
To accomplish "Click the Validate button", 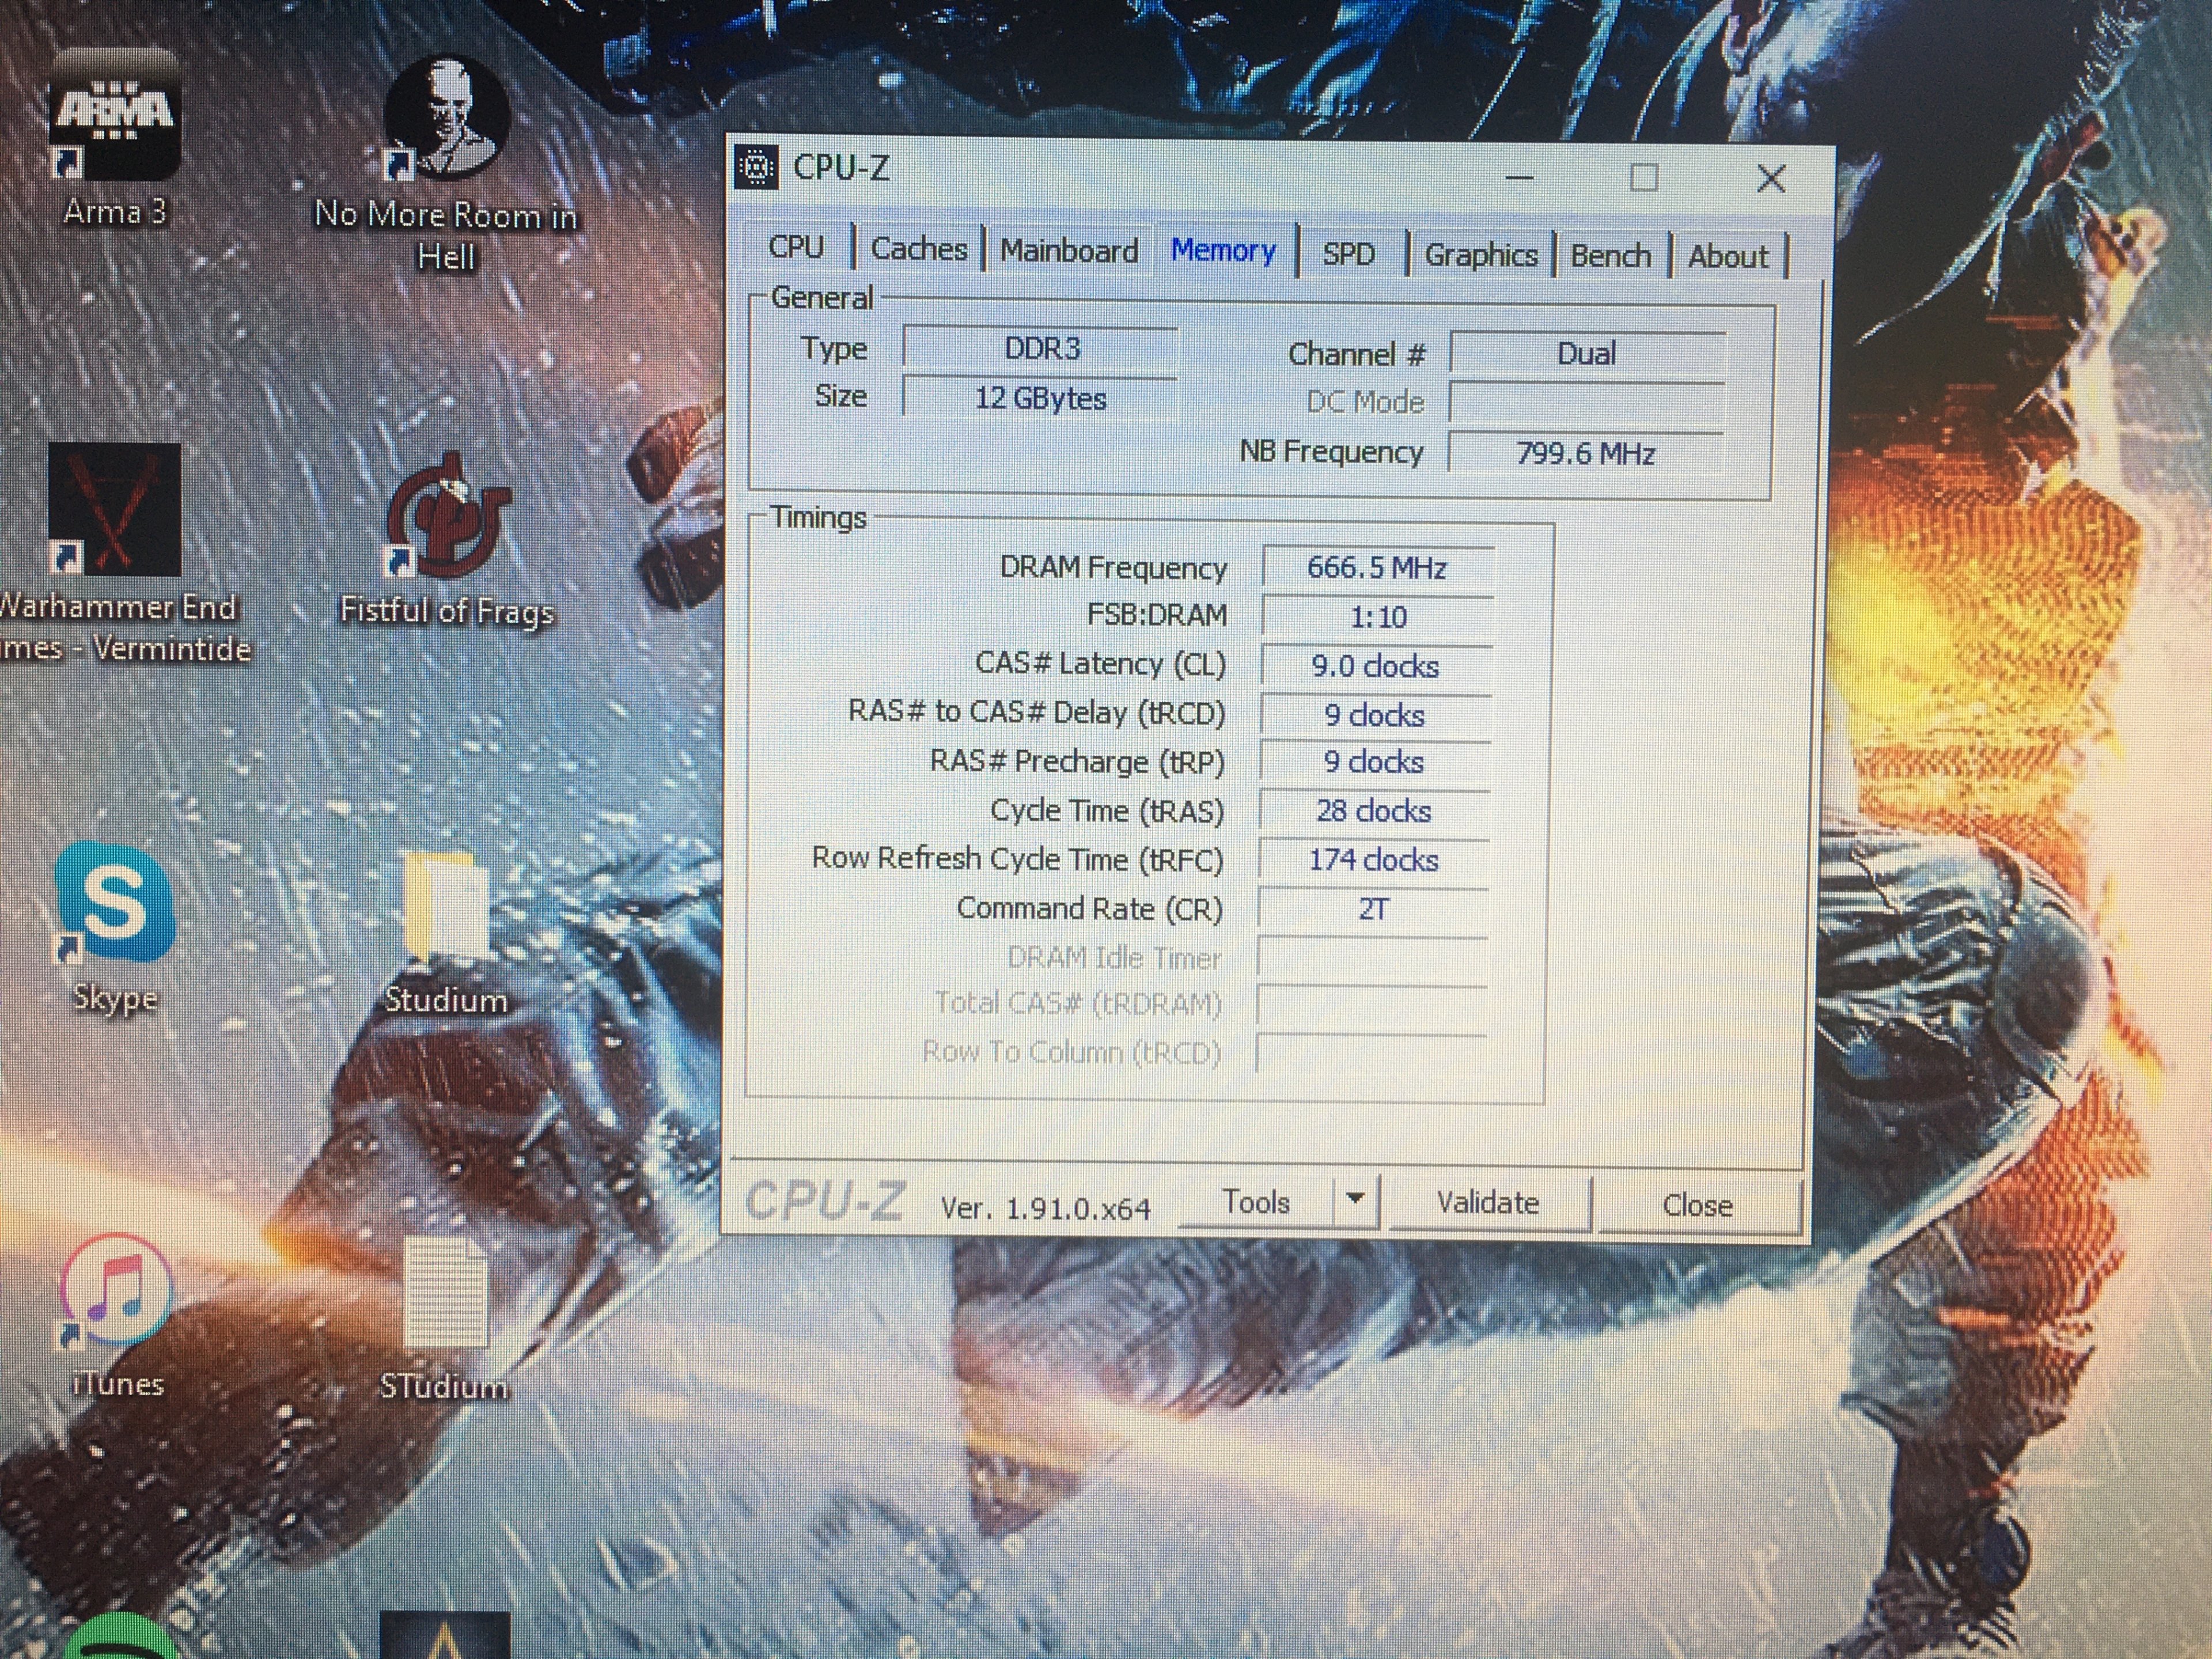I will click(x=1487, y=1203).
